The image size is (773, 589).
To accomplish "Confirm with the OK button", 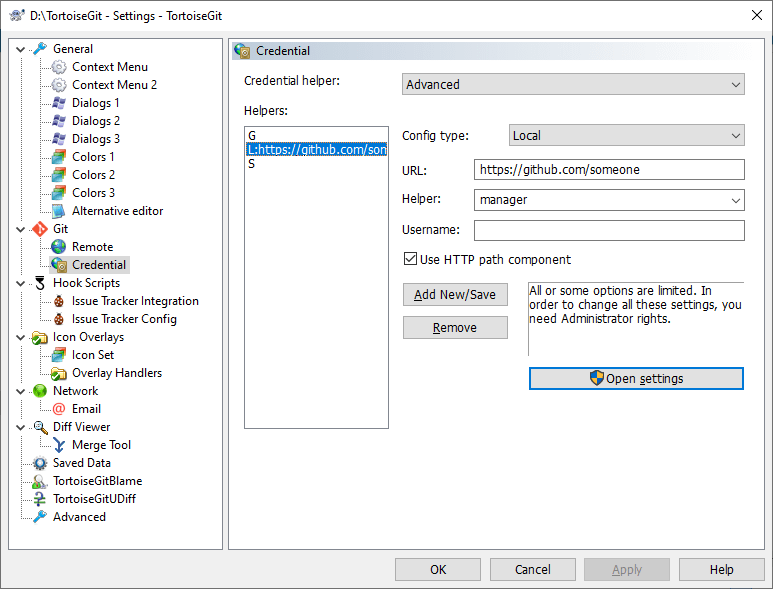I will coord(438,569).
